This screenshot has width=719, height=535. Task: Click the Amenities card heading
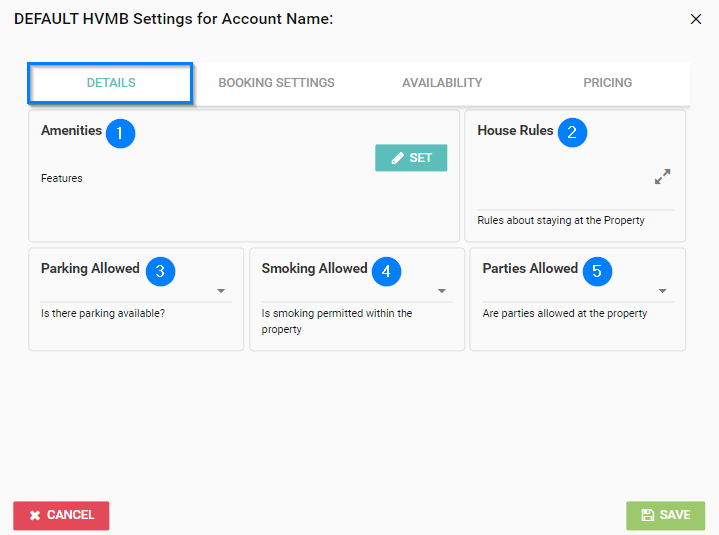click(71, 131)
